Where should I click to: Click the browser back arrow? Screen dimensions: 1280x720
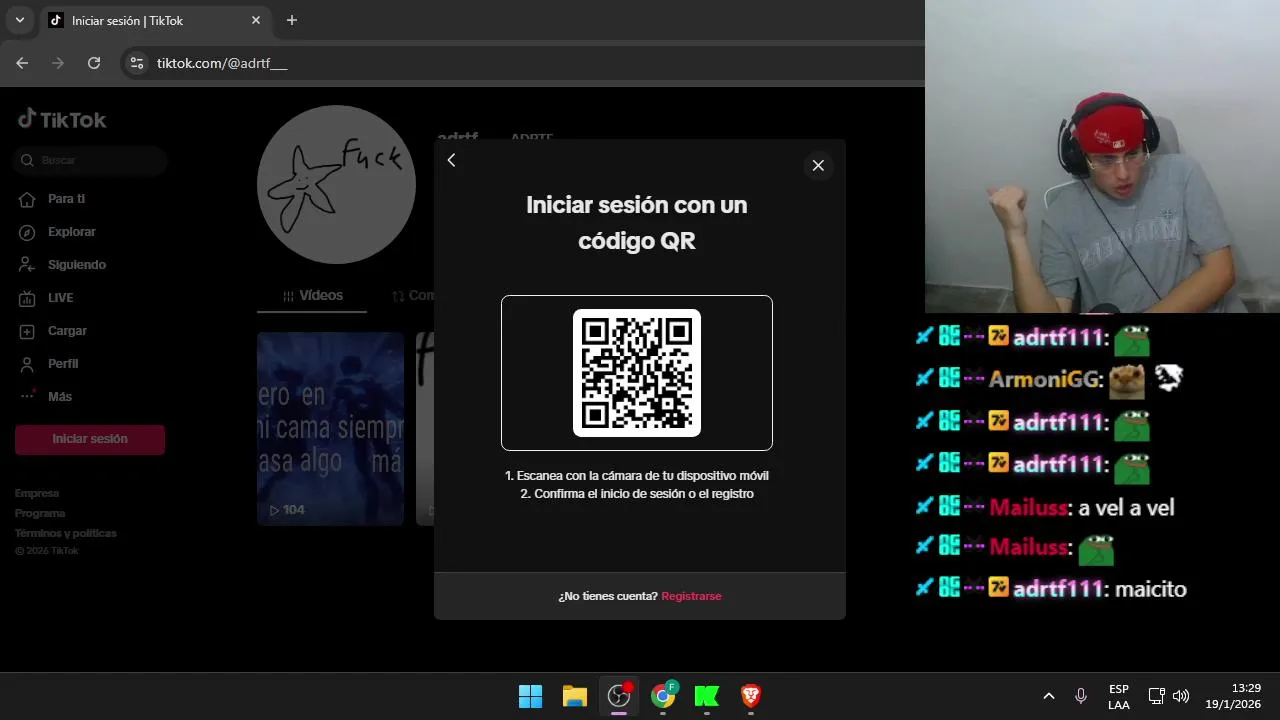(x=22, y=63)
